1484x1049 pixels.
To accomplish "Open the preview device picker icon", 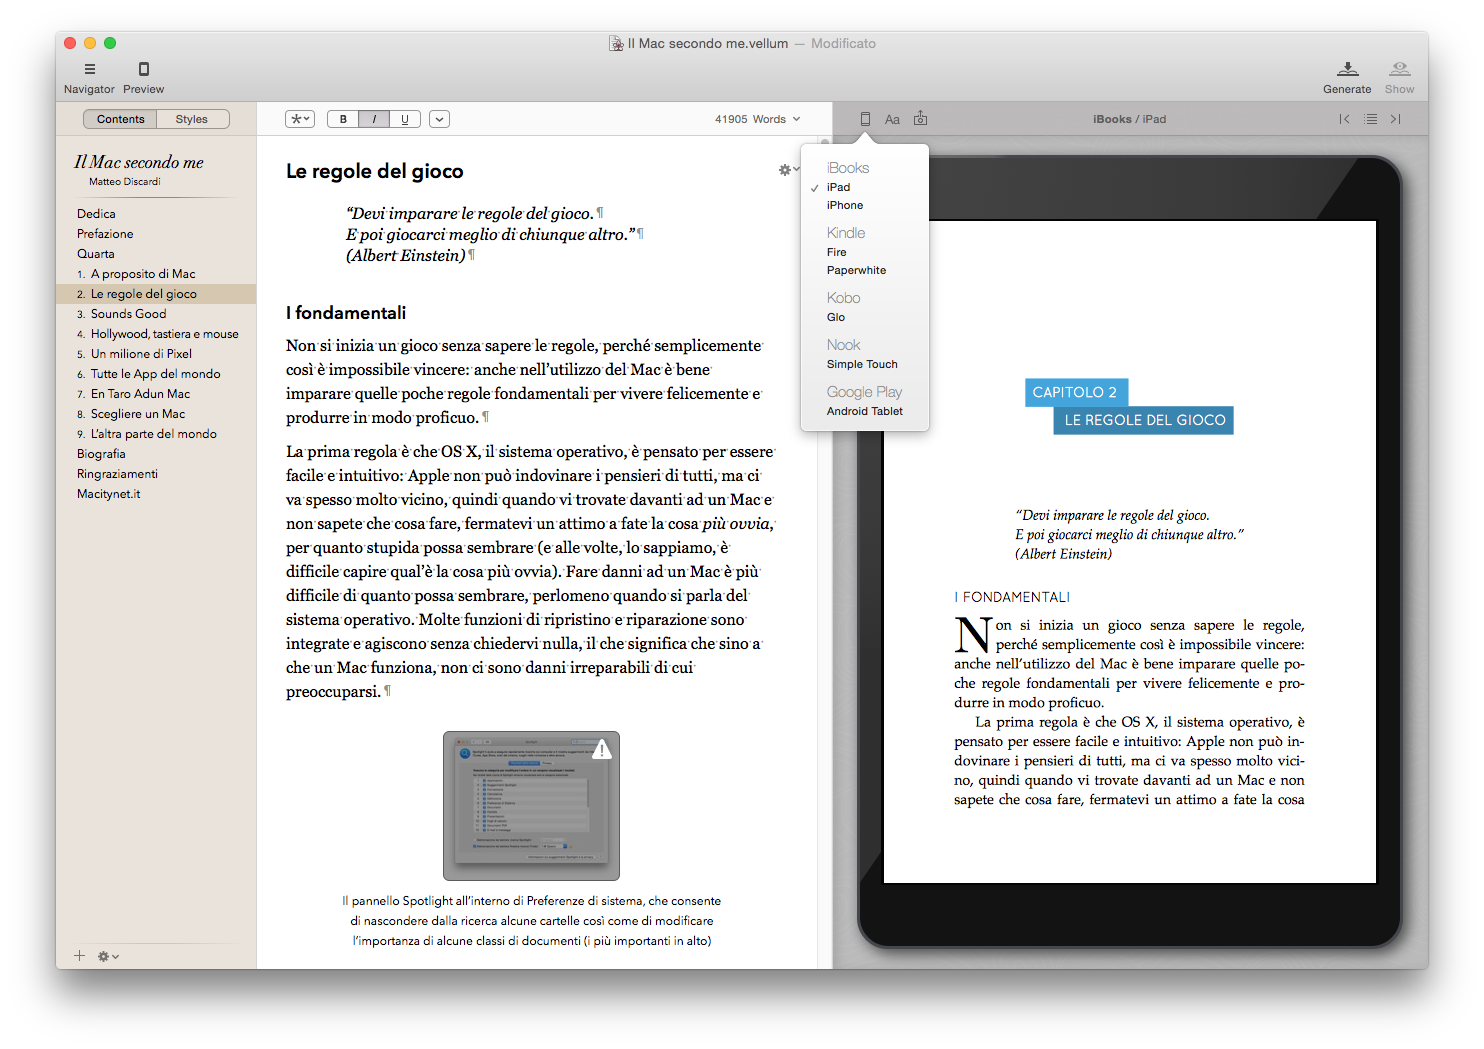I will [x=865, y=119].
